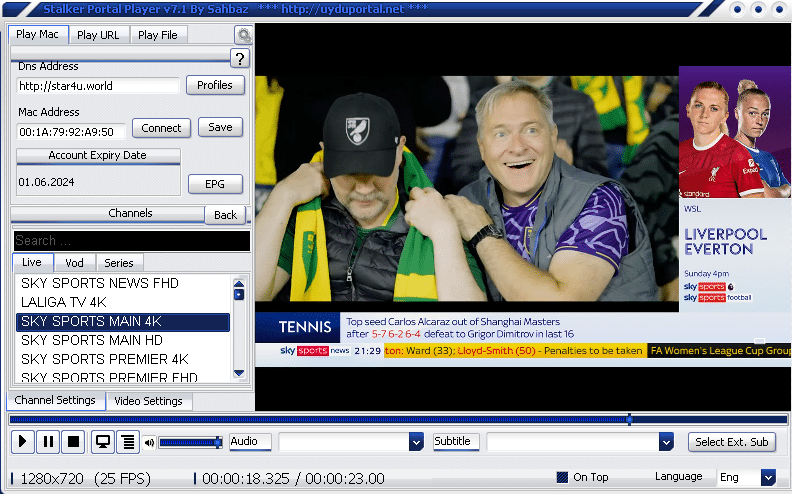Click Select Ext. Sub button
Screen dimensions: 792x494
(731, 442)
